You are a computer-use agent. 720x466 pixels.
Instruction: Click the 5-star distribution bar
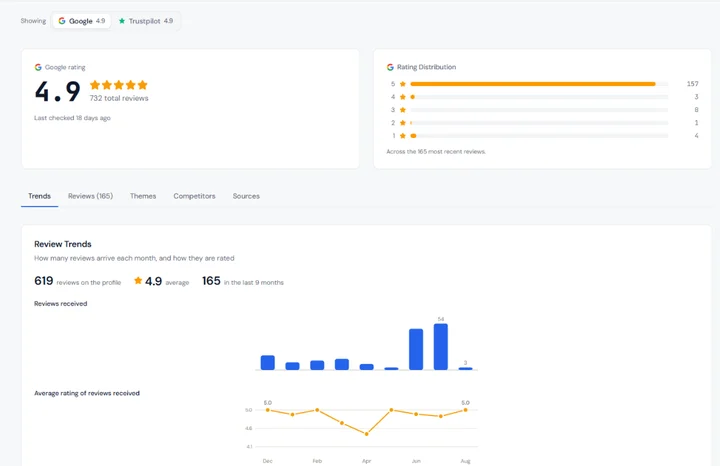[x=539, y=84]
